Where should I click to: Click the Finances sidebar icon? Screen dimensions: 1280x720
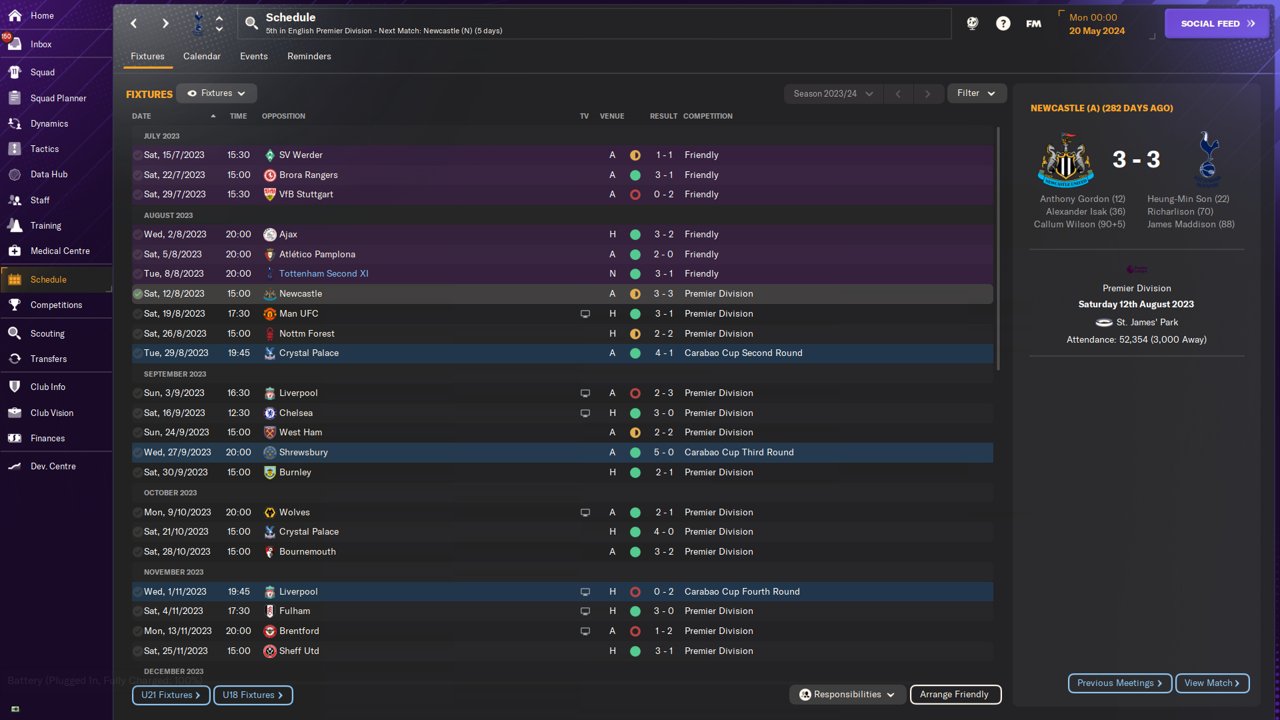coord(14,438)
